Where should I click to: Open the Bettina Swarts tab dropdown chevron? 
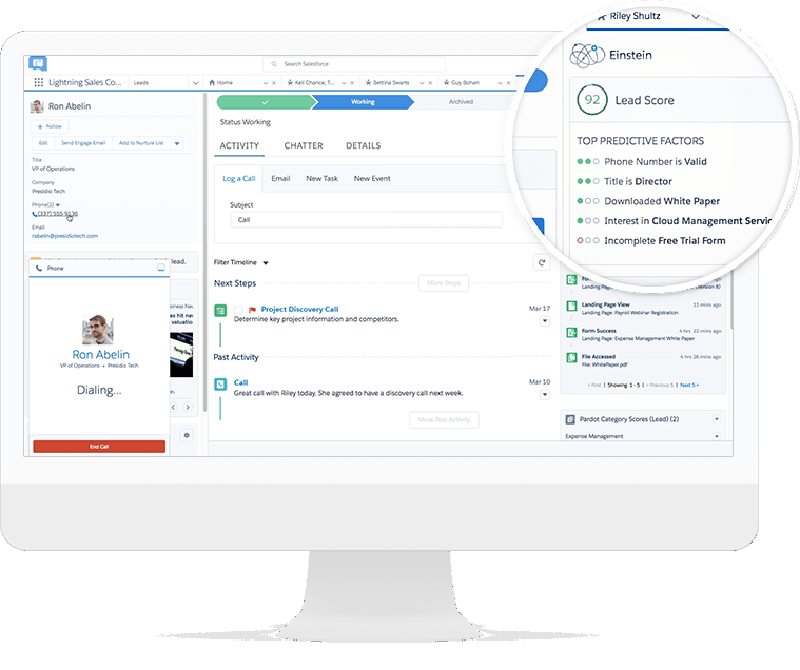click(422, 83)
